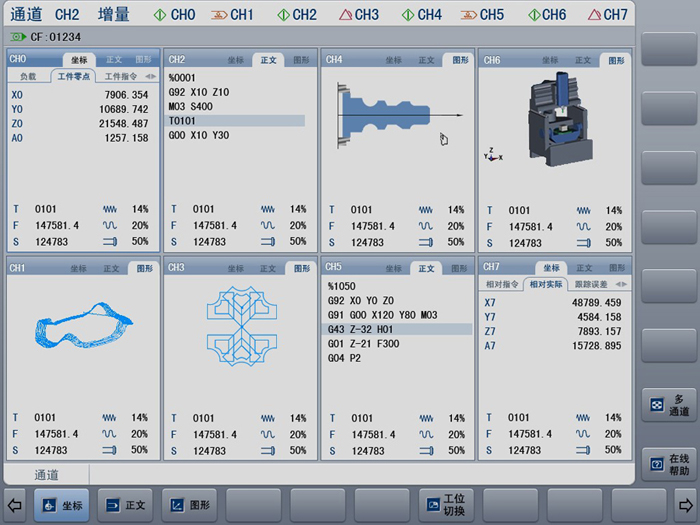Screen dimensions: 700x525
Task: Open the 图形 tab in CH0 panel
Action: [x=142, y=60]
